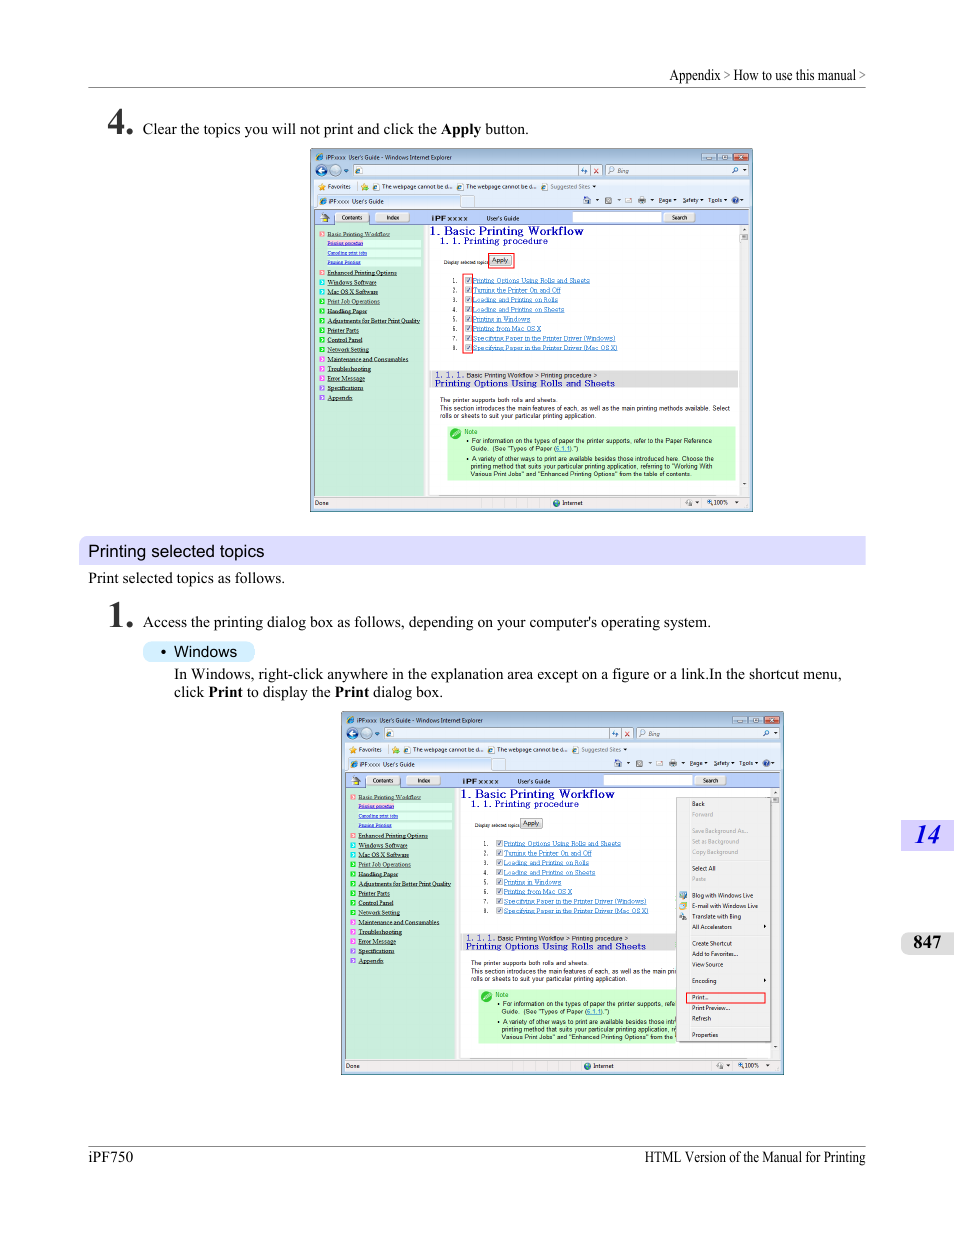Click the IE Home icon in upper browser

pyautogui.click(x=587, y=200)
